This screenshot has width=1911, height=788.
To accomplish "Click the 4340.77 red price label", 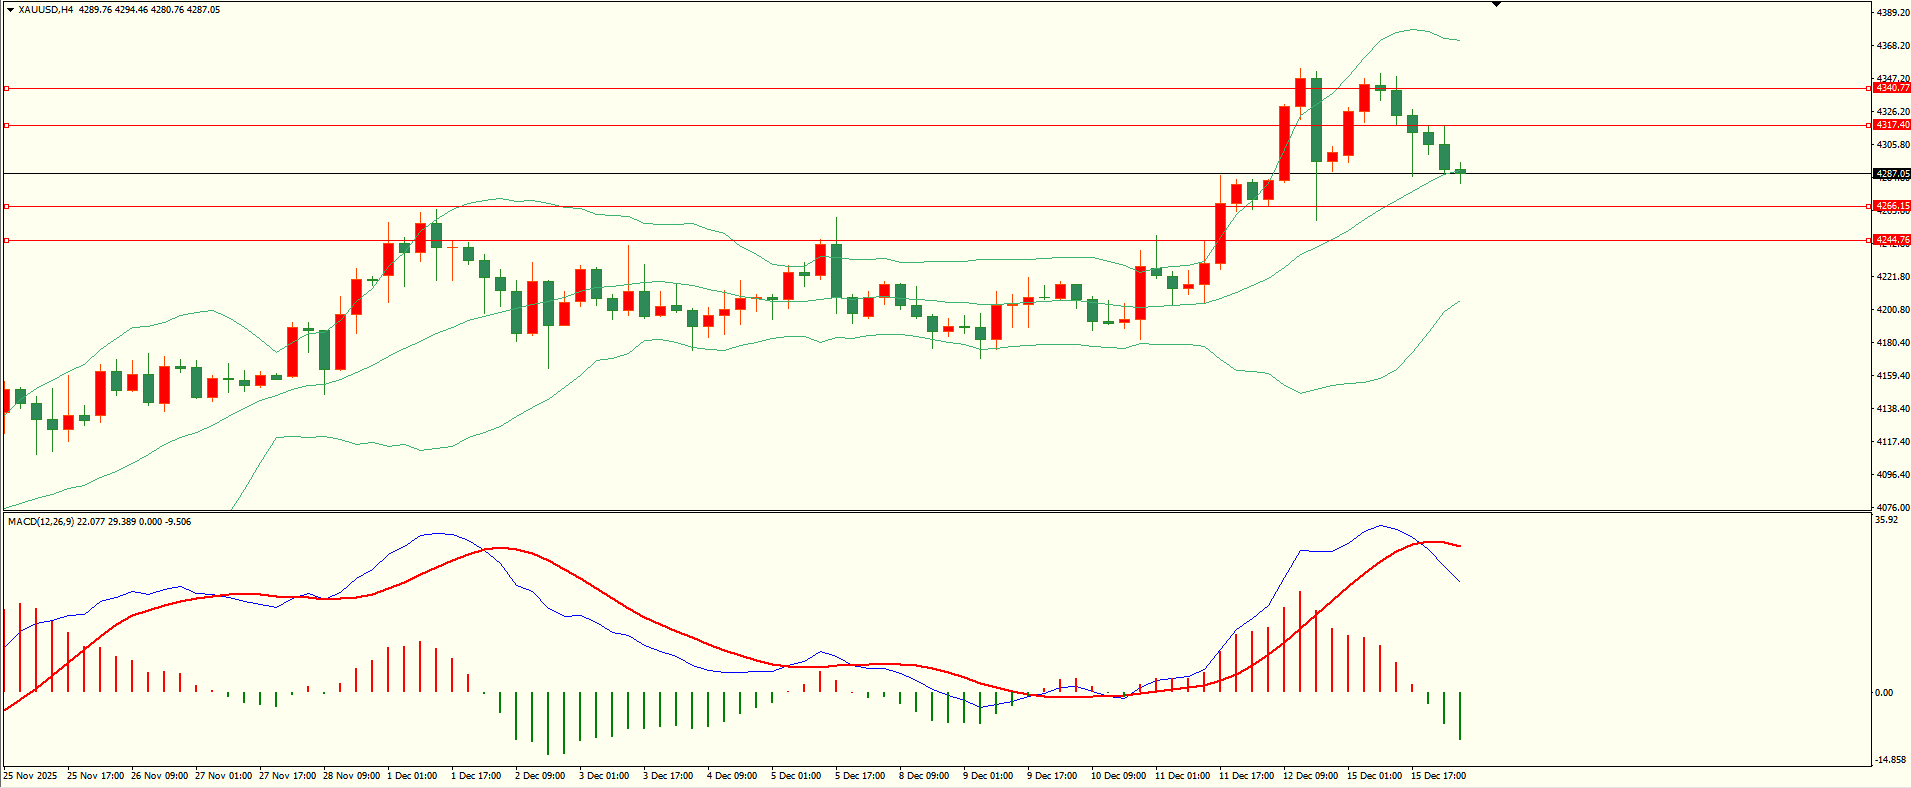I will 1891,88.
